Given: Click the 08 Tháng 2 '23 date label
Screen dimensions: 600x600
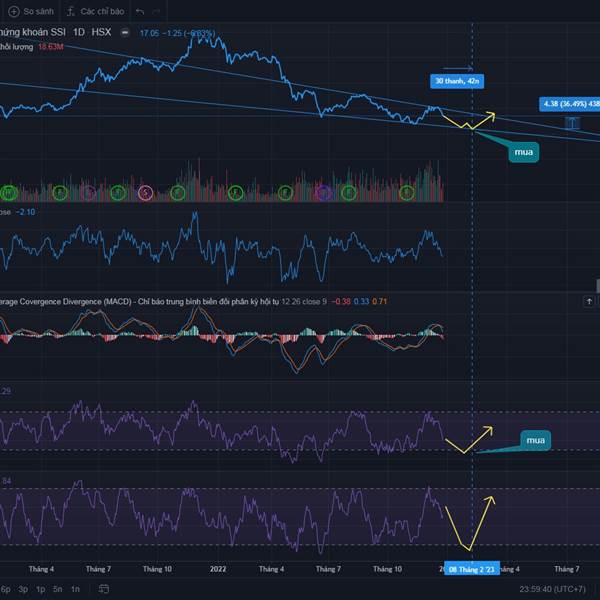Looking at the screenshot, I should (x=472, y=569).
